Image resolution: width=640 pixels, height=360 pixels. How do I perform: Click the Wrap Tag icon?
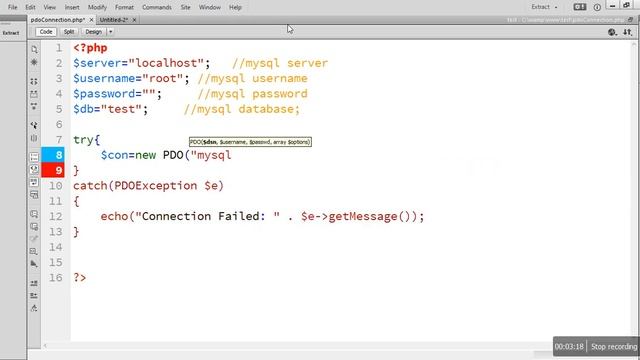click(x=34, y=239)
